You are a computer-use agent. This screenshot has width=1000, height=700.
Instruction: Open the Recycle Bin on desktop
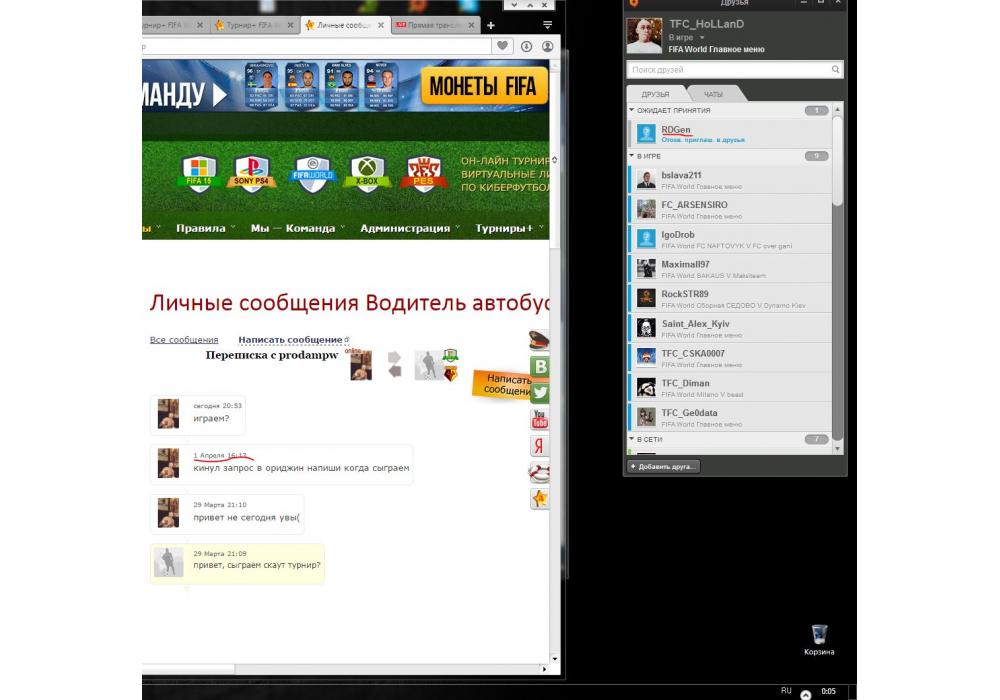tap(819, 635)
